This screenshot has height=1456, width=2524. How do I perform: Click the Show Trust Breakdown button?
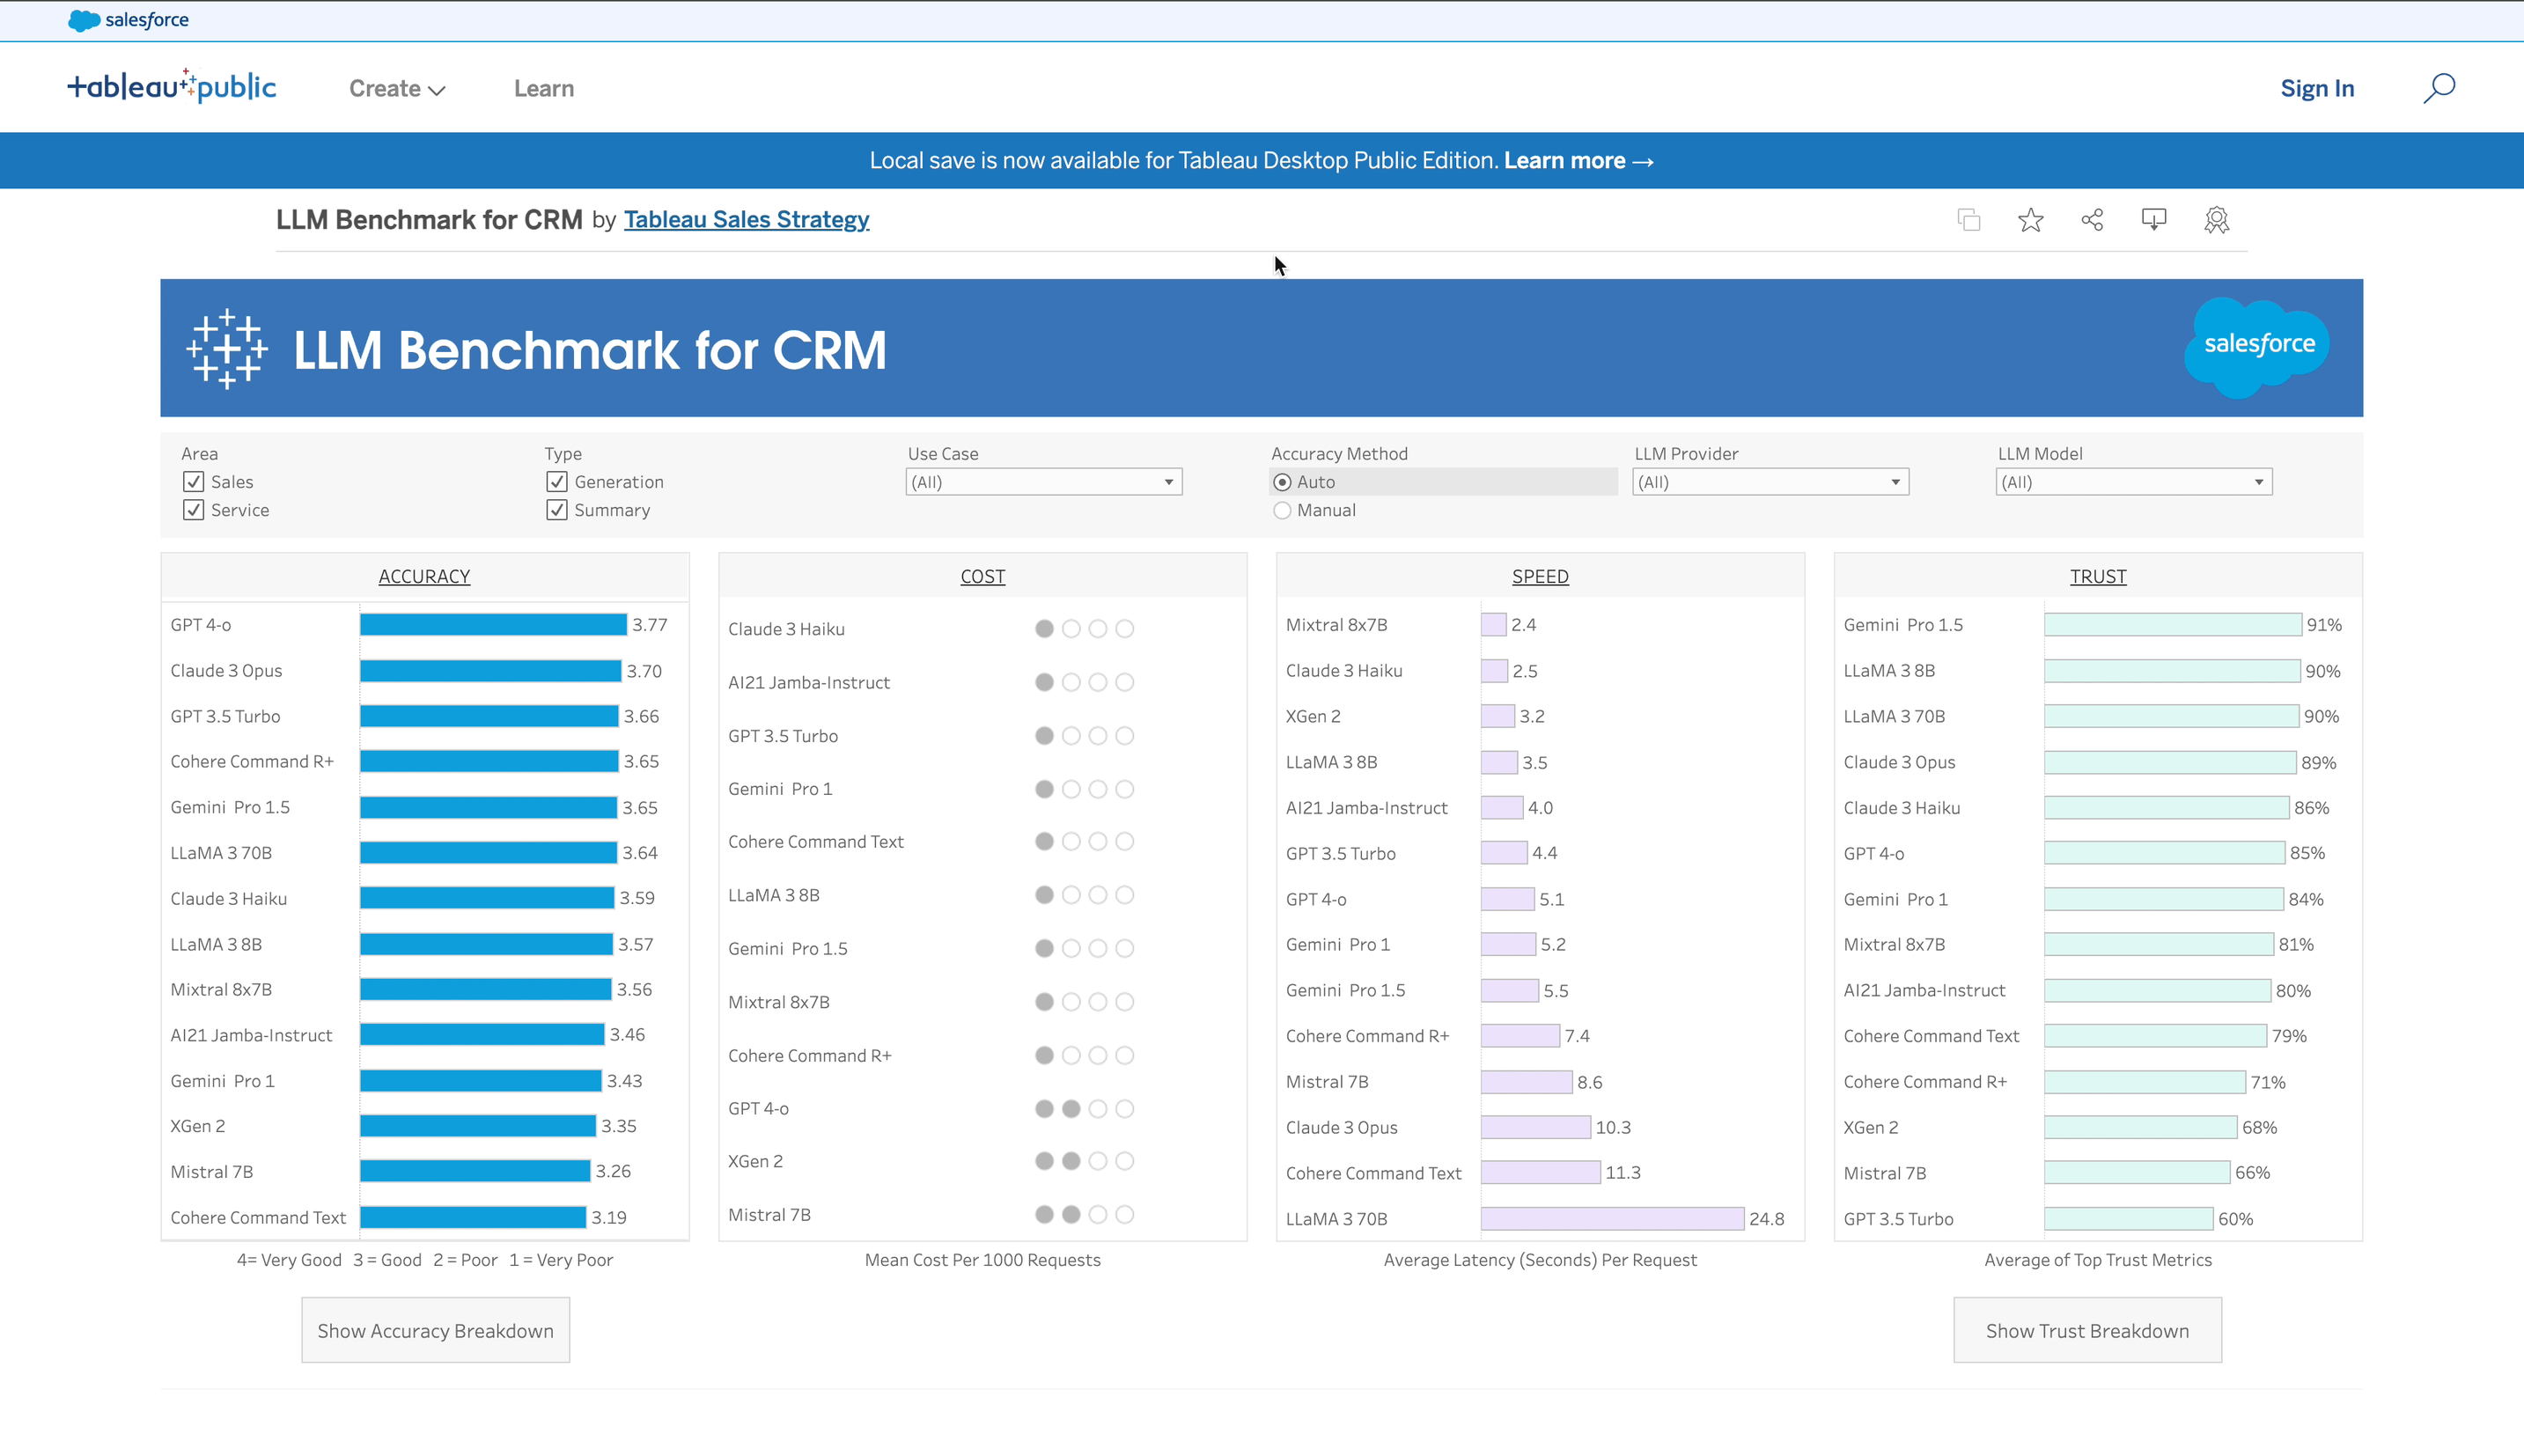pos(2087,1329)
